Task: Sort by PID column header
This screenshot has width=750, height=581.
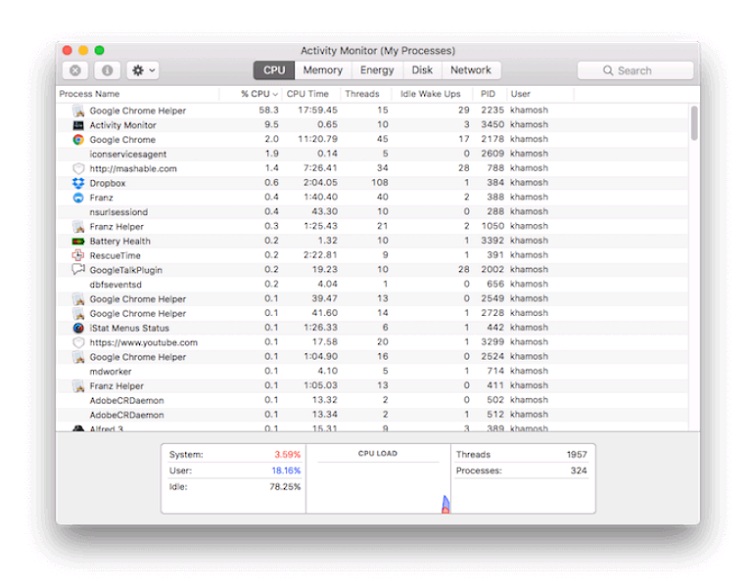Action: (x=487, y=94)
